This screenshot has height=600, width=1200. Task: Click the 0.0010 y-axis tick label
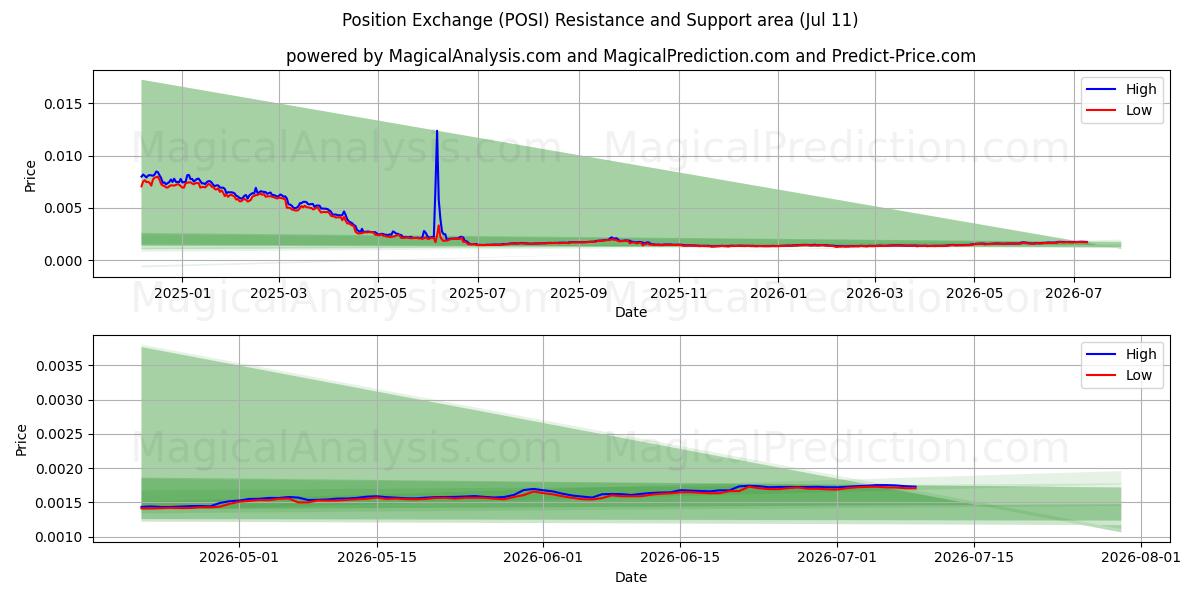(62, 537)
